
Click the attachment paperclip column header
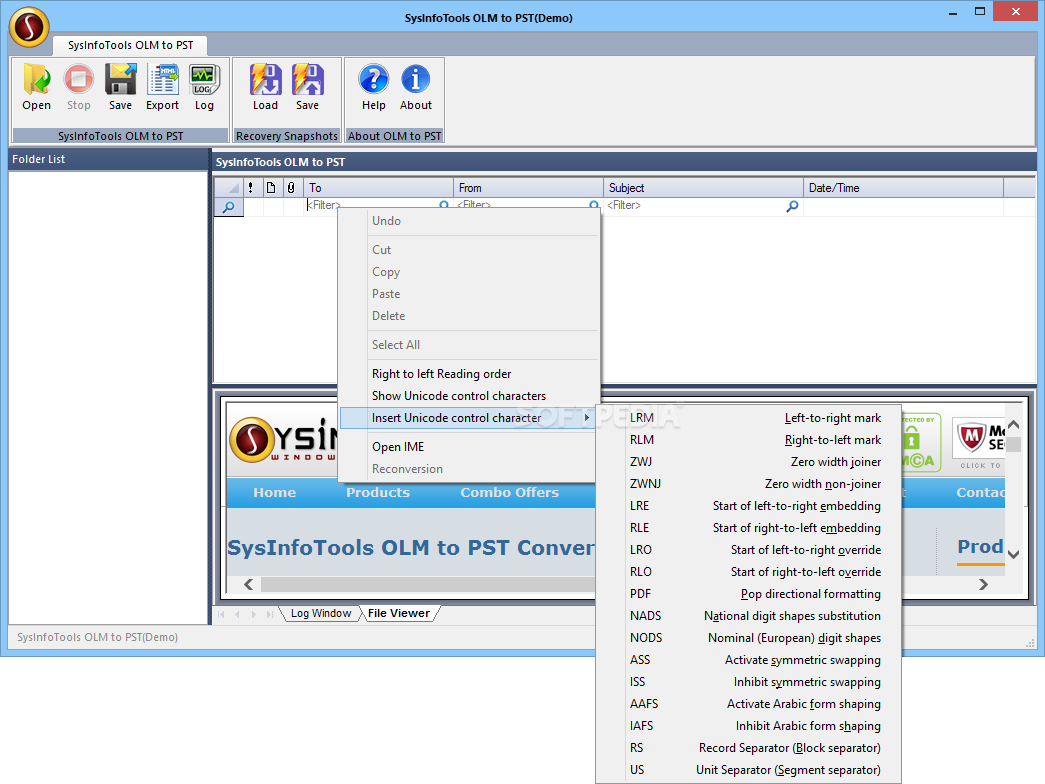click(291, 188)
